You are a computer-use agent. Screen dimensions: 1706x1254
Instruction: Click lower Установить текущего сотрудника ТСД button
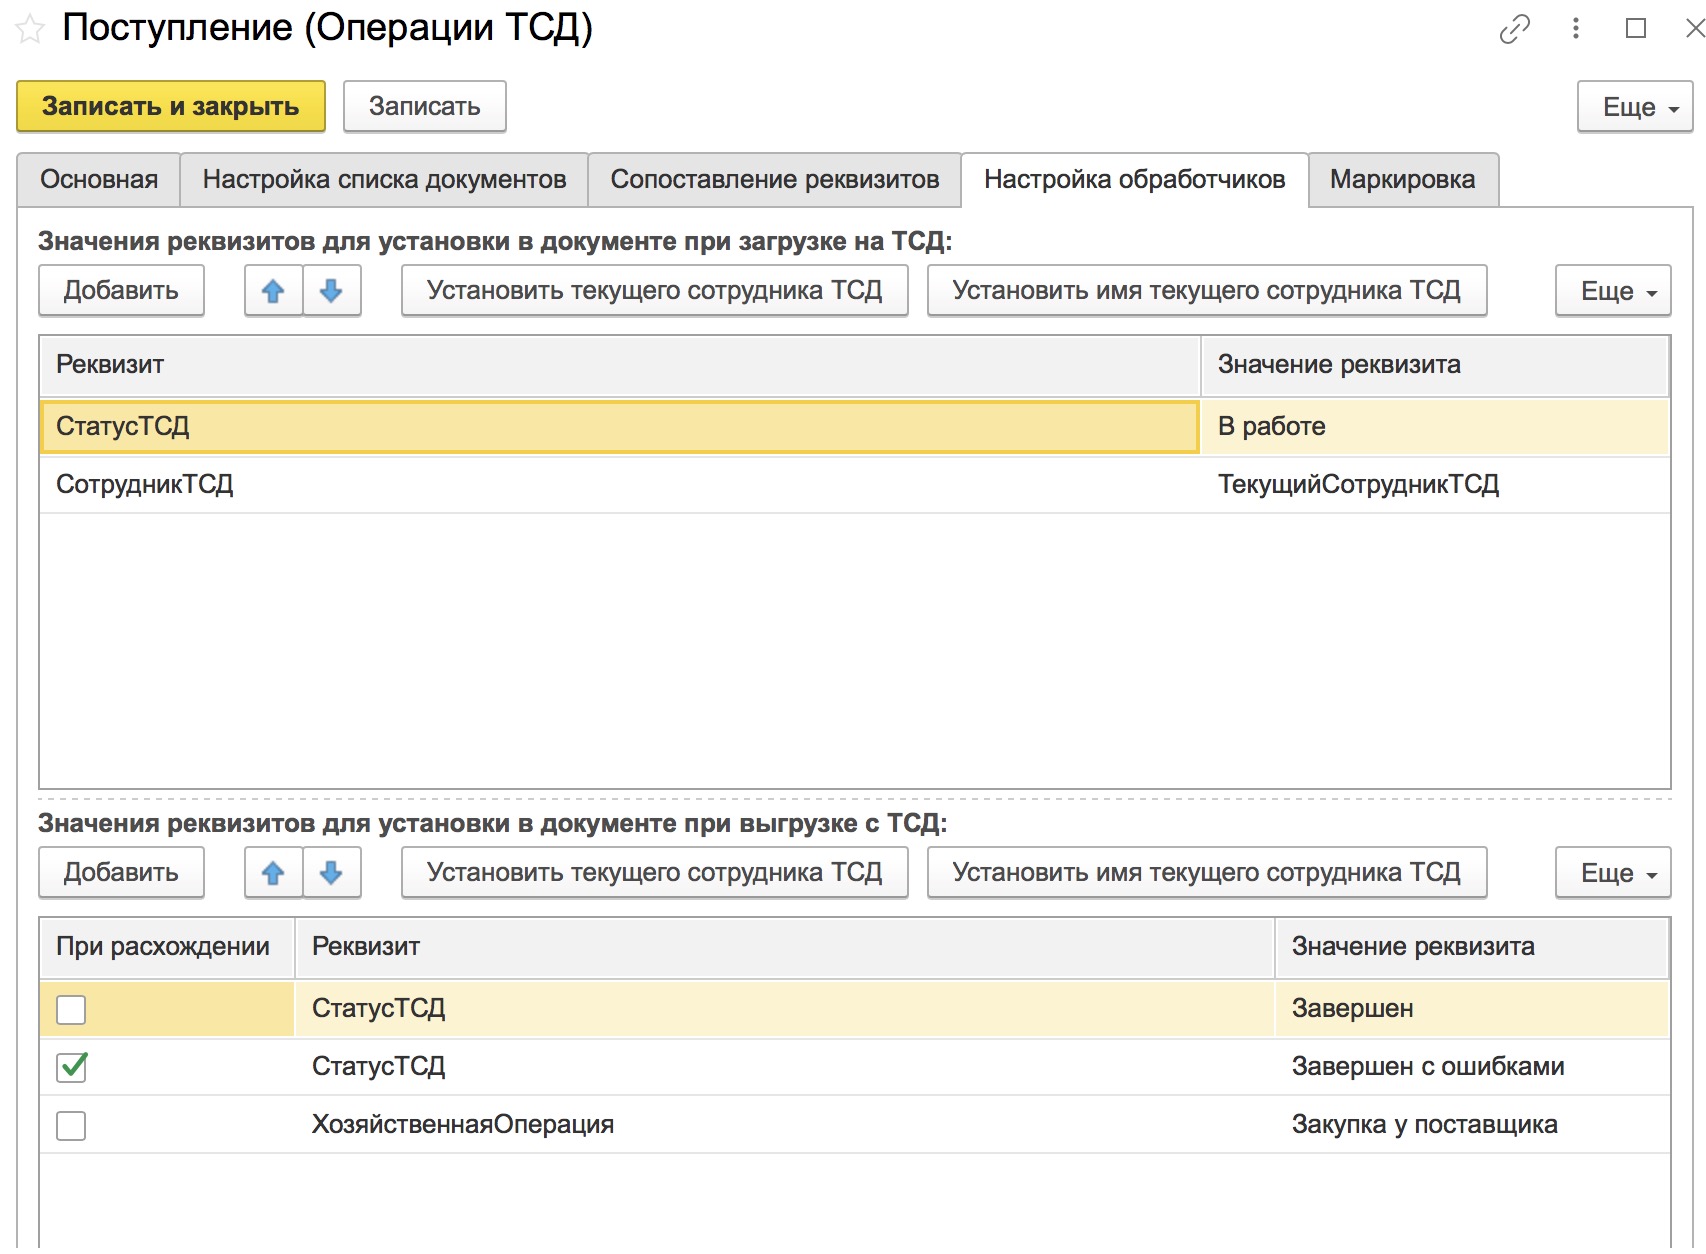(655, 873)
